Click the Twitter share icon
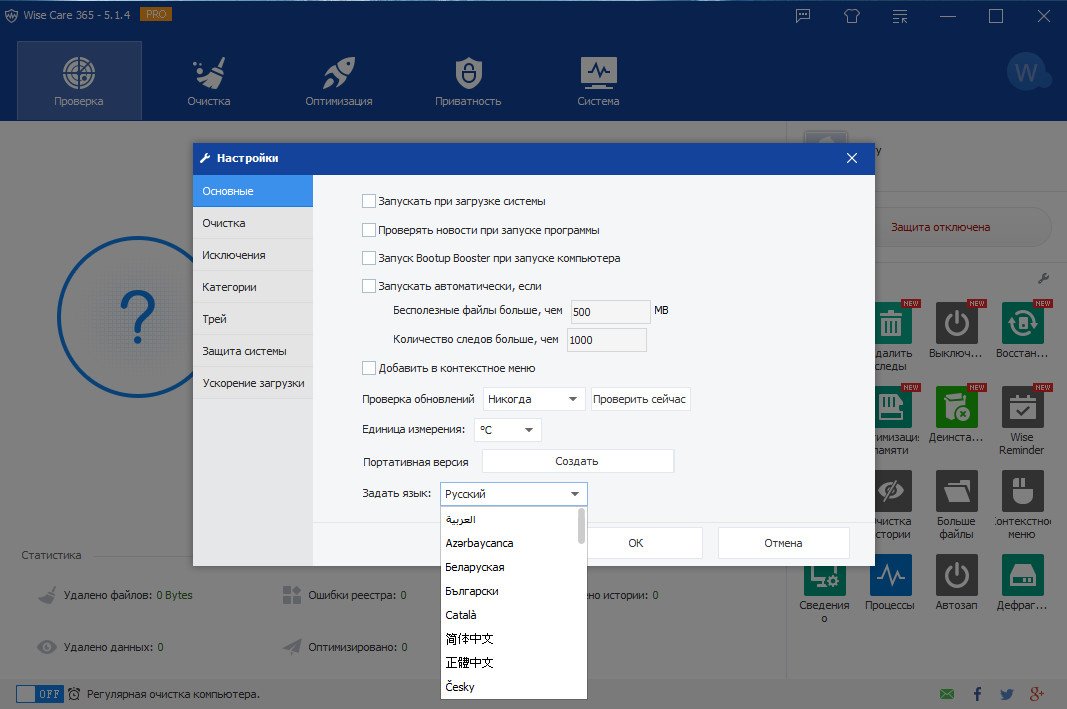1067x709 pixels. [1007, 694]
